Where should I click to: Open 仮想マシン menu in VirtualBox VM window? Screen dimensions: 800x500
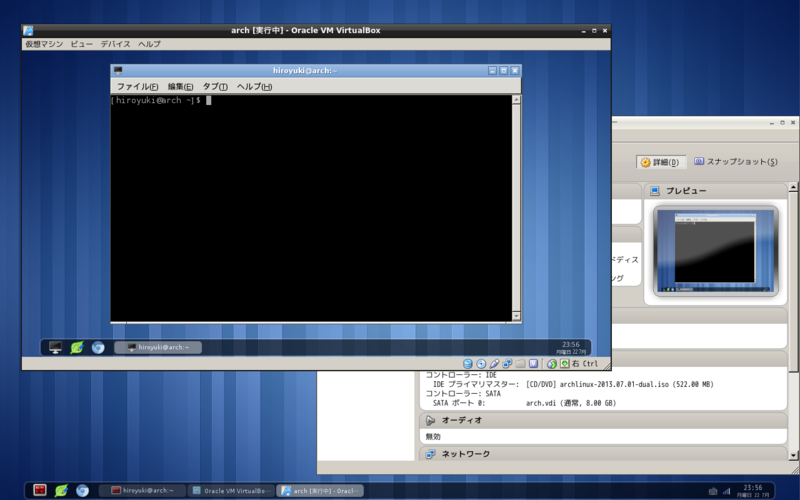point(44,44)
